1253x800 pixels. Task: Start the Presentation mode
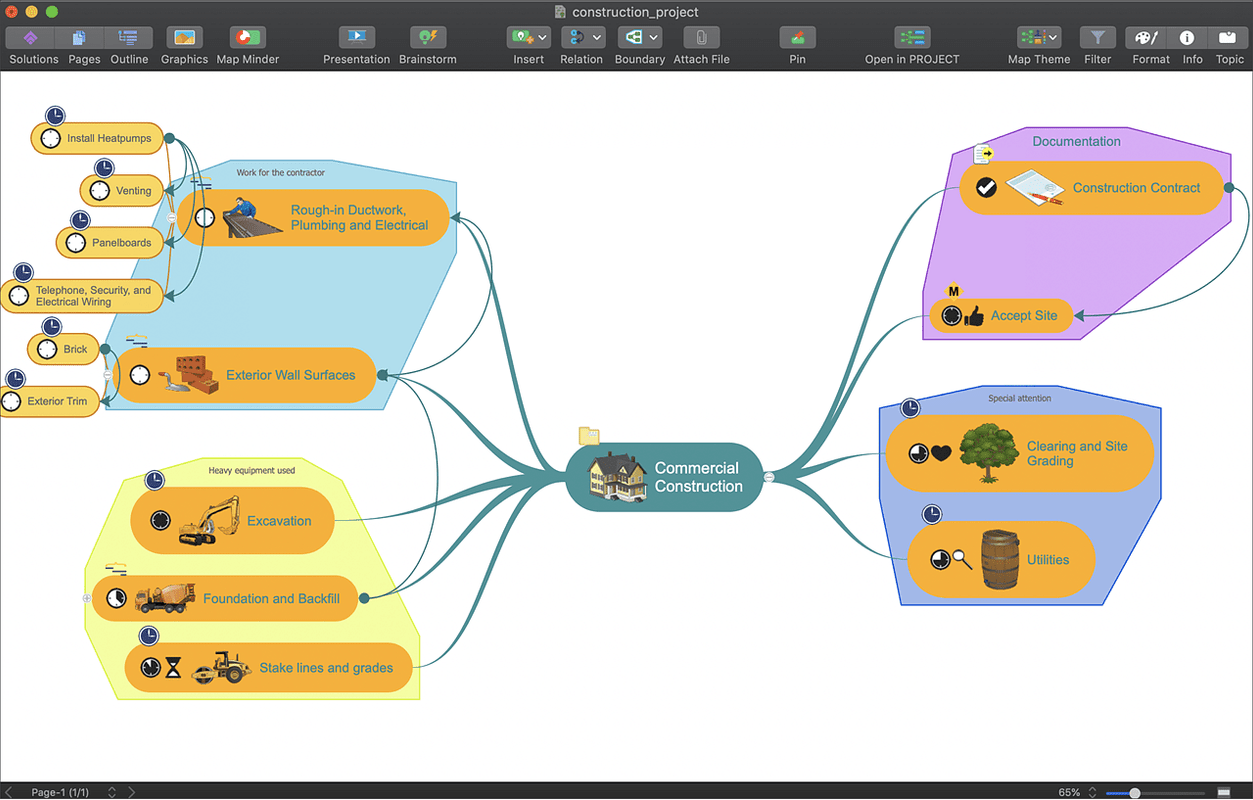(356, 38)
